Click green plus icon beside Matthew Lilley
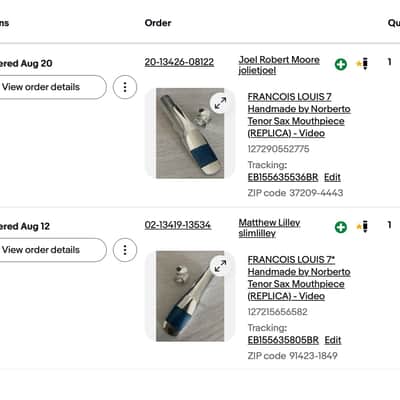 click(x=341, y=227)
